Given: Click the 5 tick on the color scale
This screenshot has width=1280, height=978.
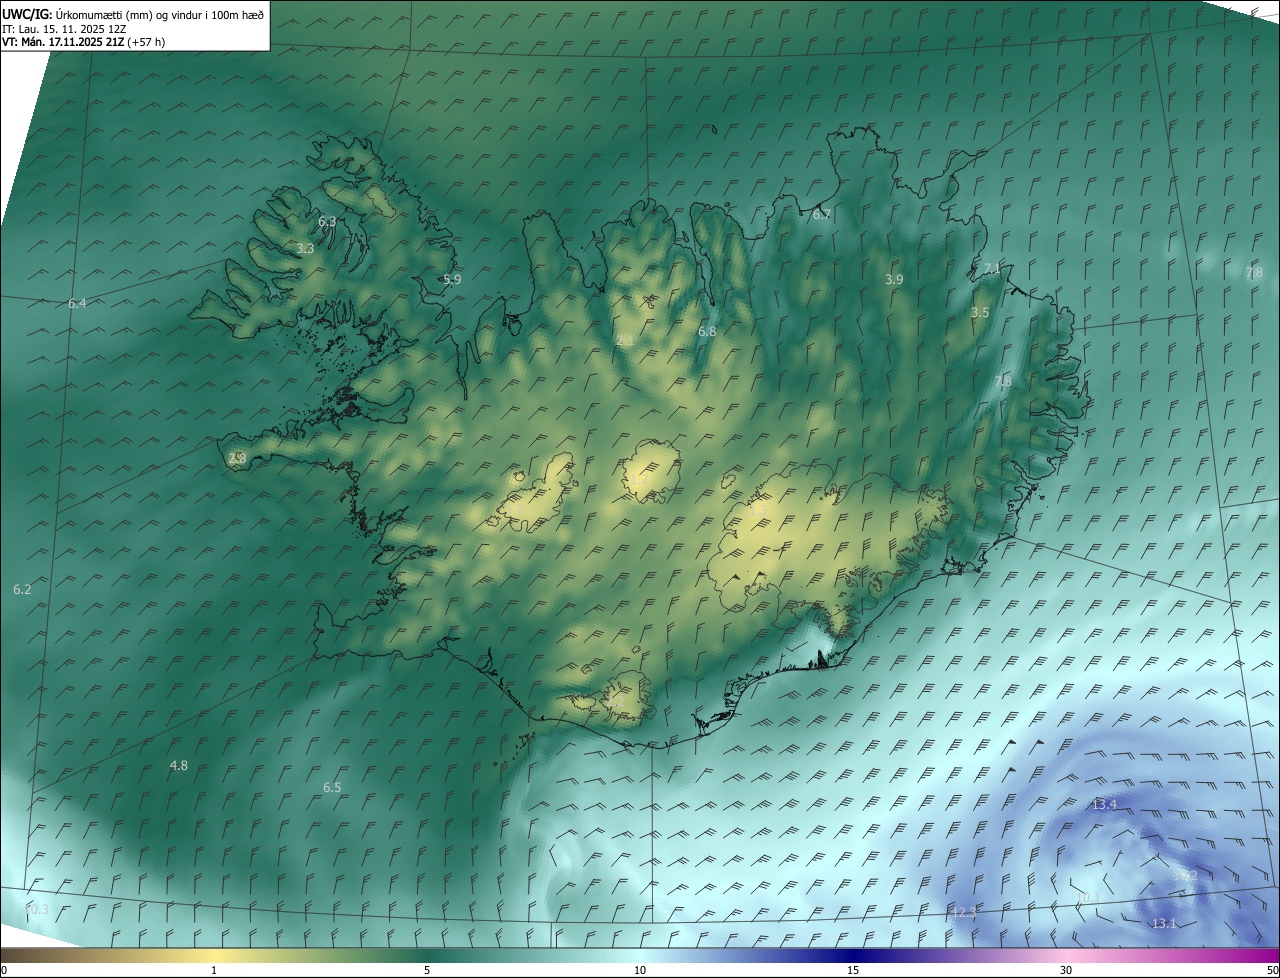Looking at the screenshot, I should point(427,970).
